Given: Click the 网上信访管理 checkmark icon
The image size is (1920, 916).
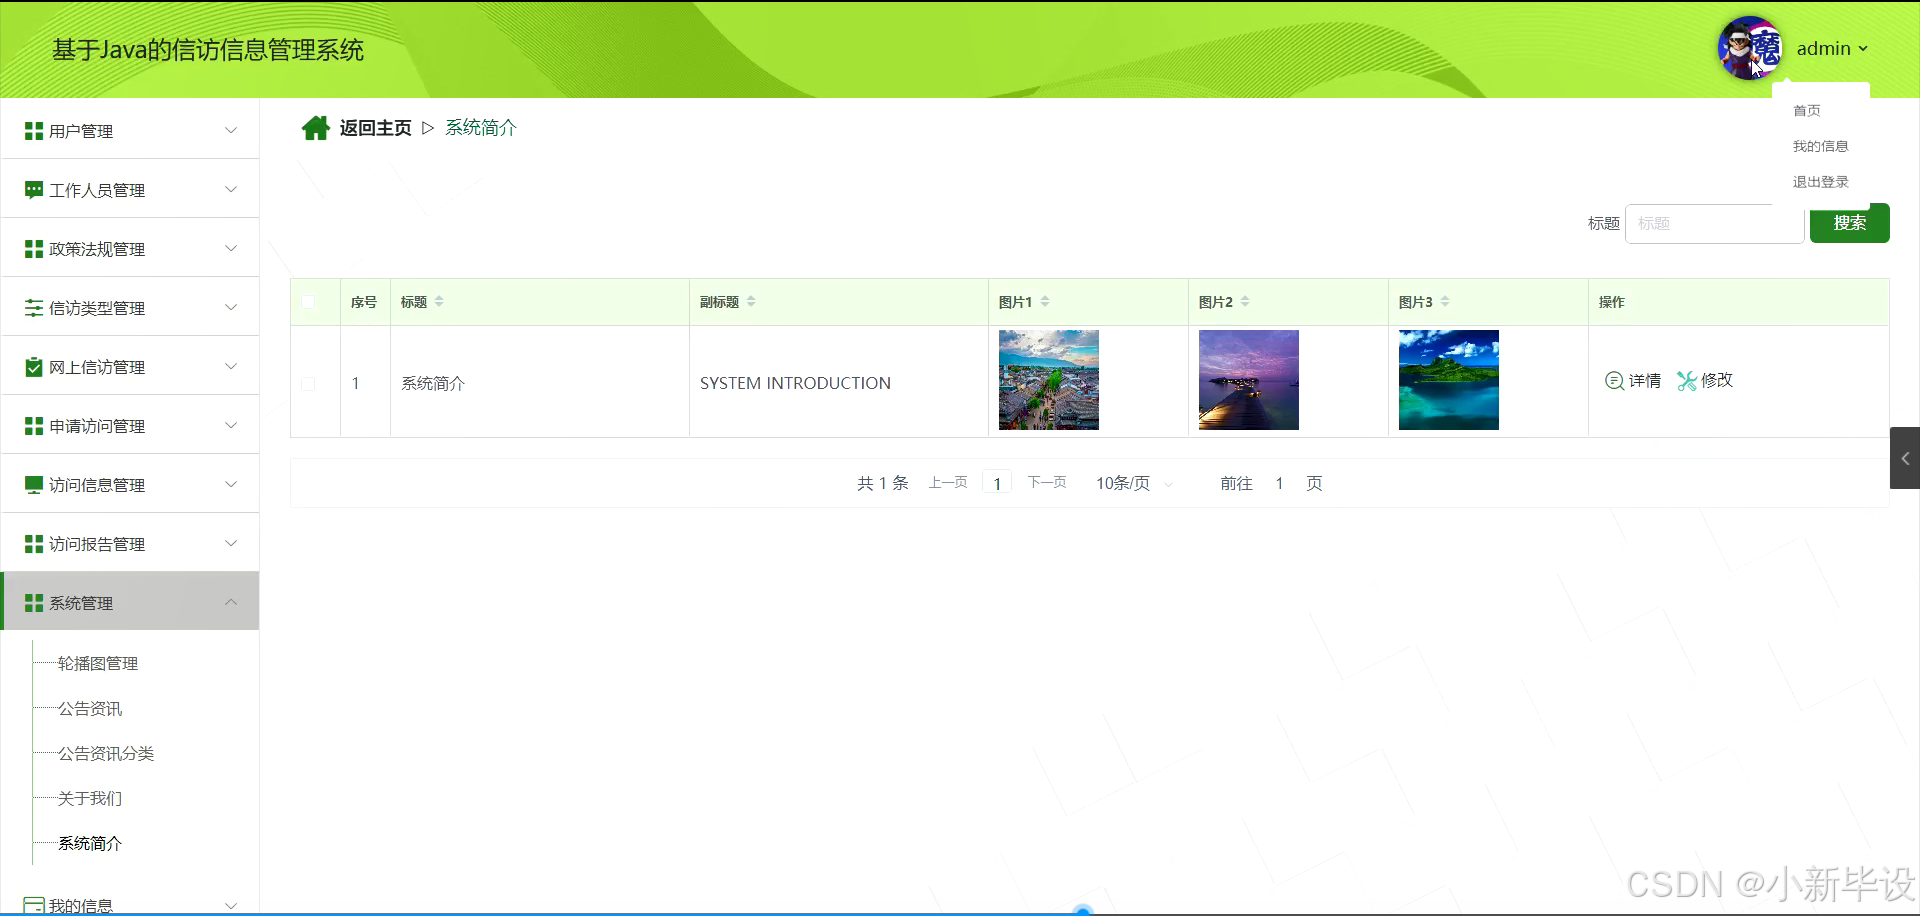Looking at the screenshot, I should (32, 366).
